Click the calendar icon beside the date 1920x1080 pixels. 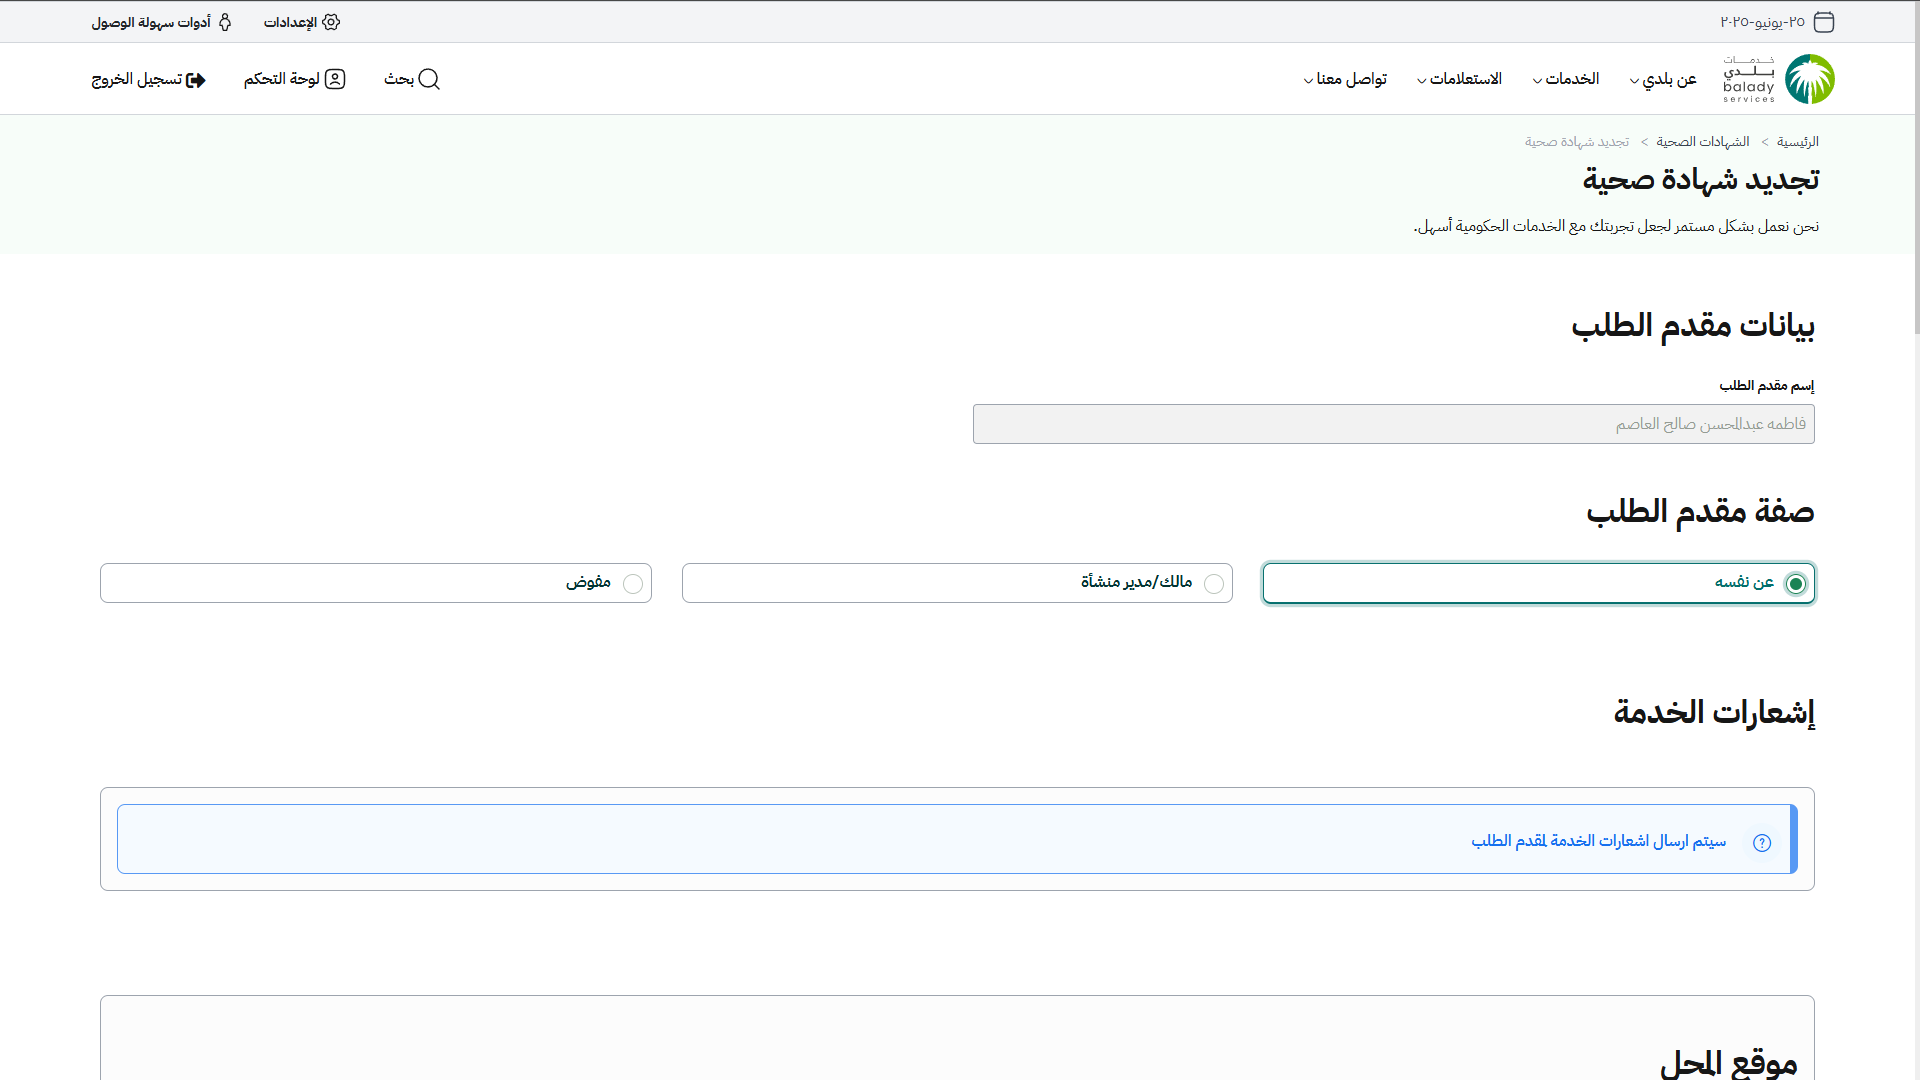coord(1824,22)
